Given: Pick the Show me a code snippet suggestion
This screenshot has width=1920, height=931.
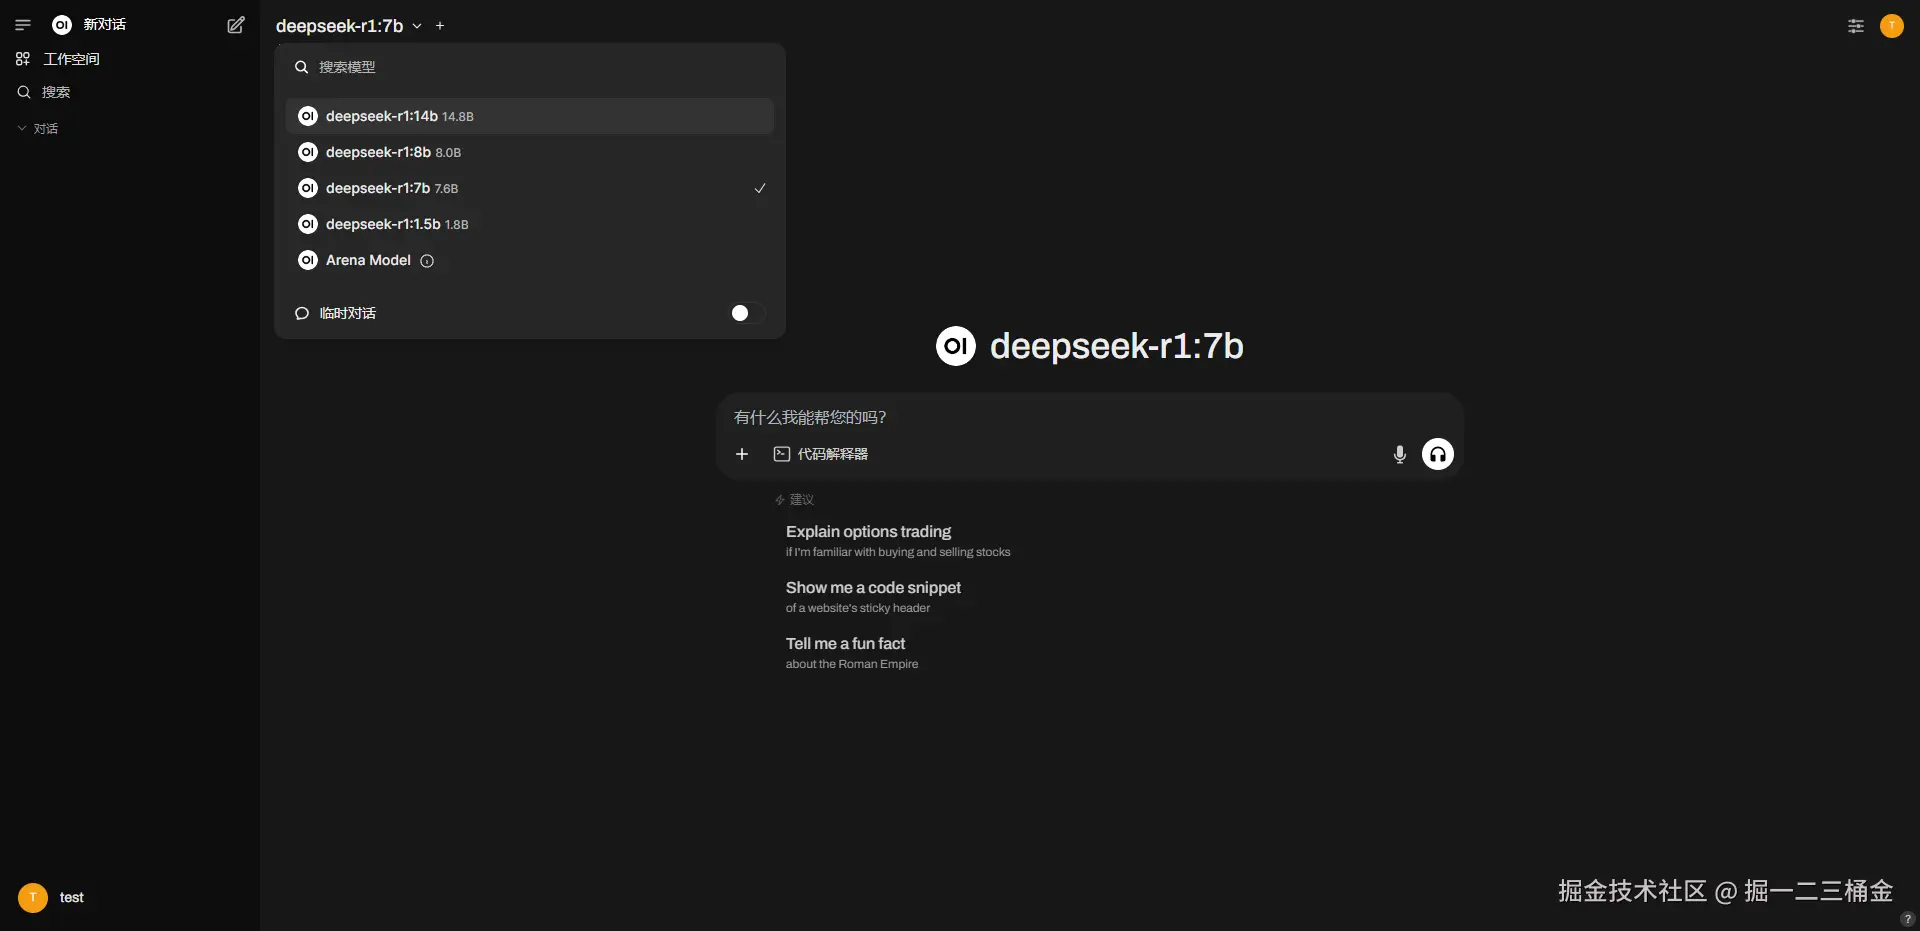Looking at the screenshot, I should pyautogui.click(x=873, y=596).
